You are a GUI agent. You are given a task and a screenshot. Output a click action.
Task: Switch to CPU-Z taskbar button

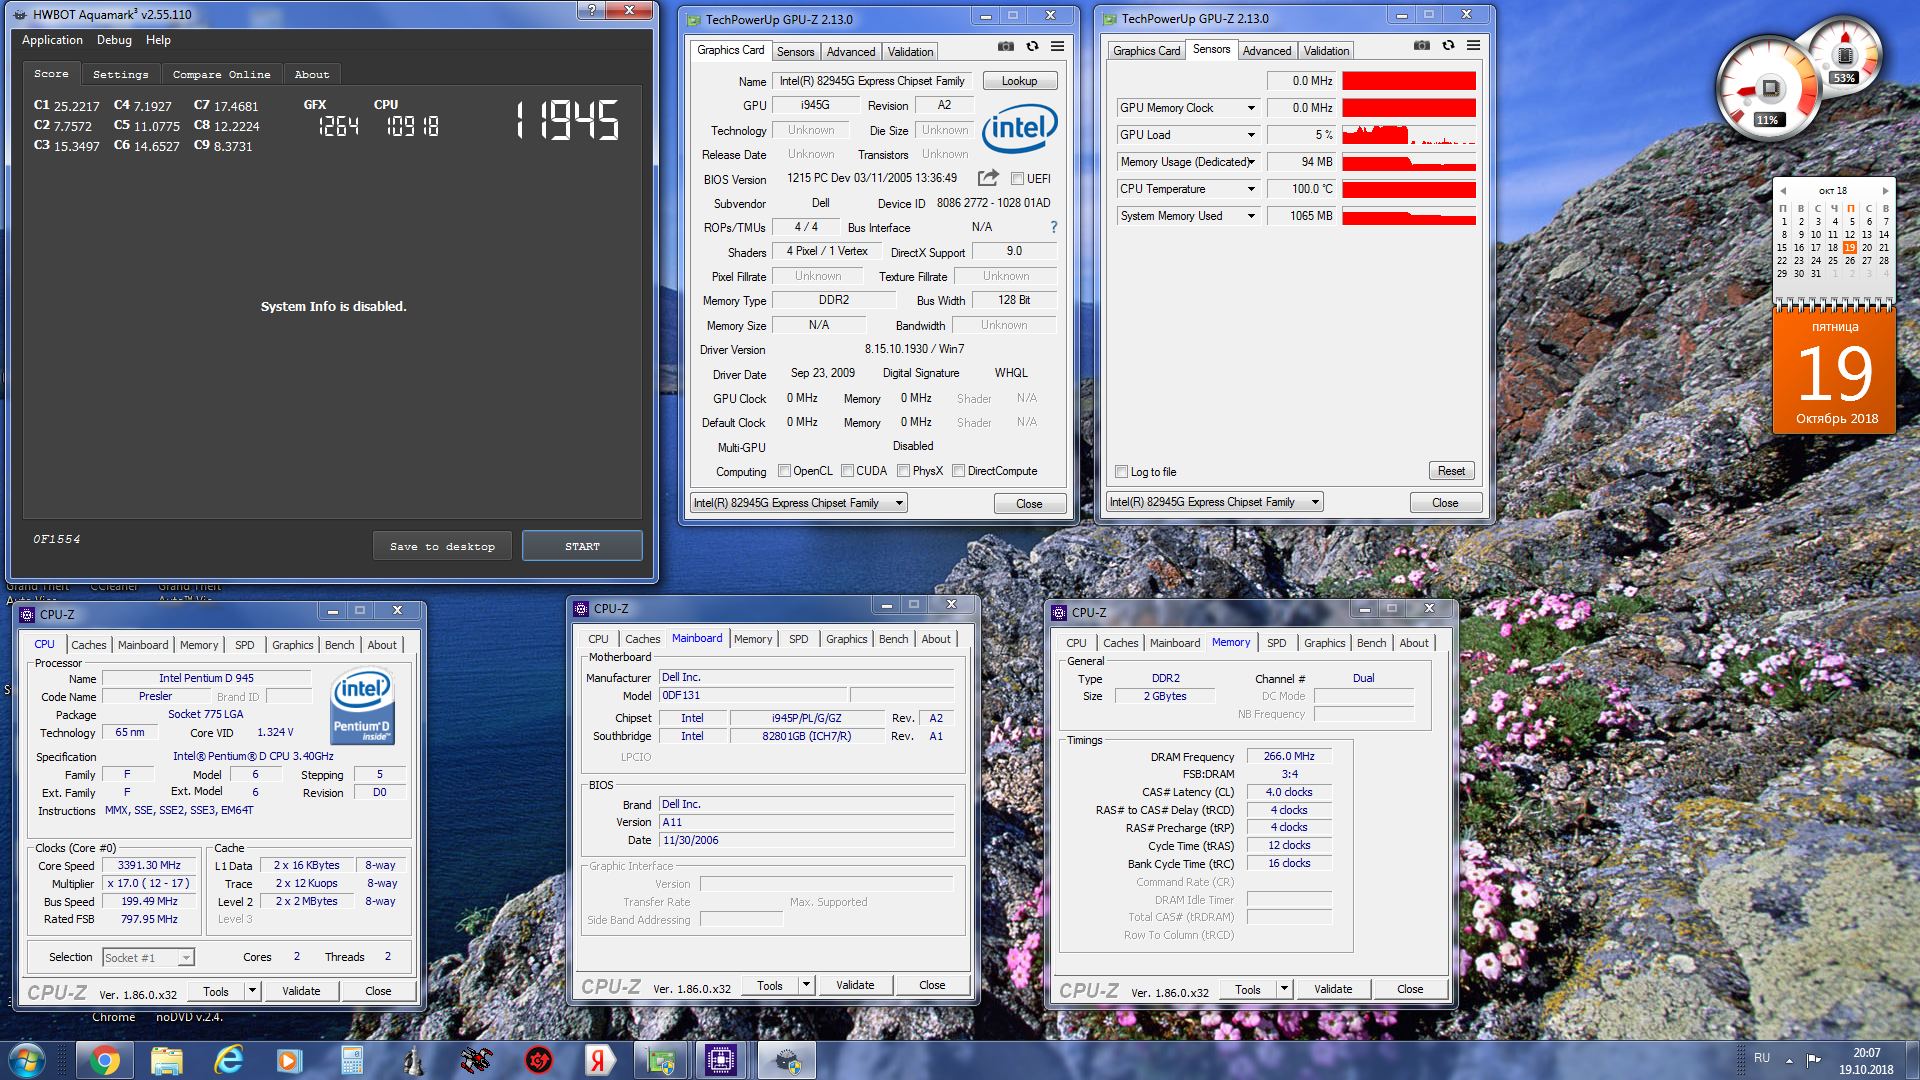pyautogui.click(x=721, y=1060)
